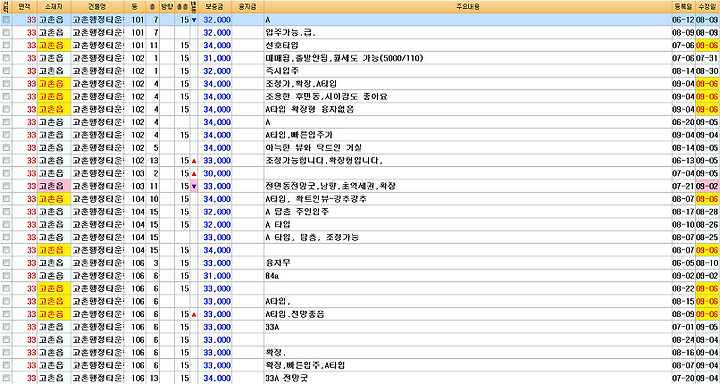
Task: Sort by the 보증금 column header
Action: click(x=214, y=7)
